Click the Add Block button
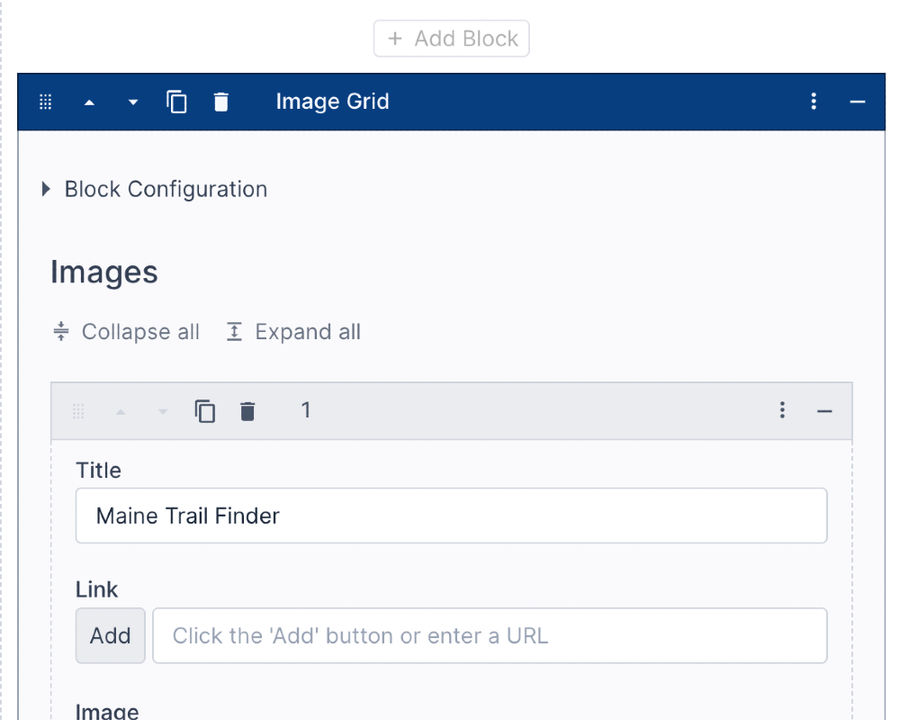 pyautogui.click(x=451, y=38)
